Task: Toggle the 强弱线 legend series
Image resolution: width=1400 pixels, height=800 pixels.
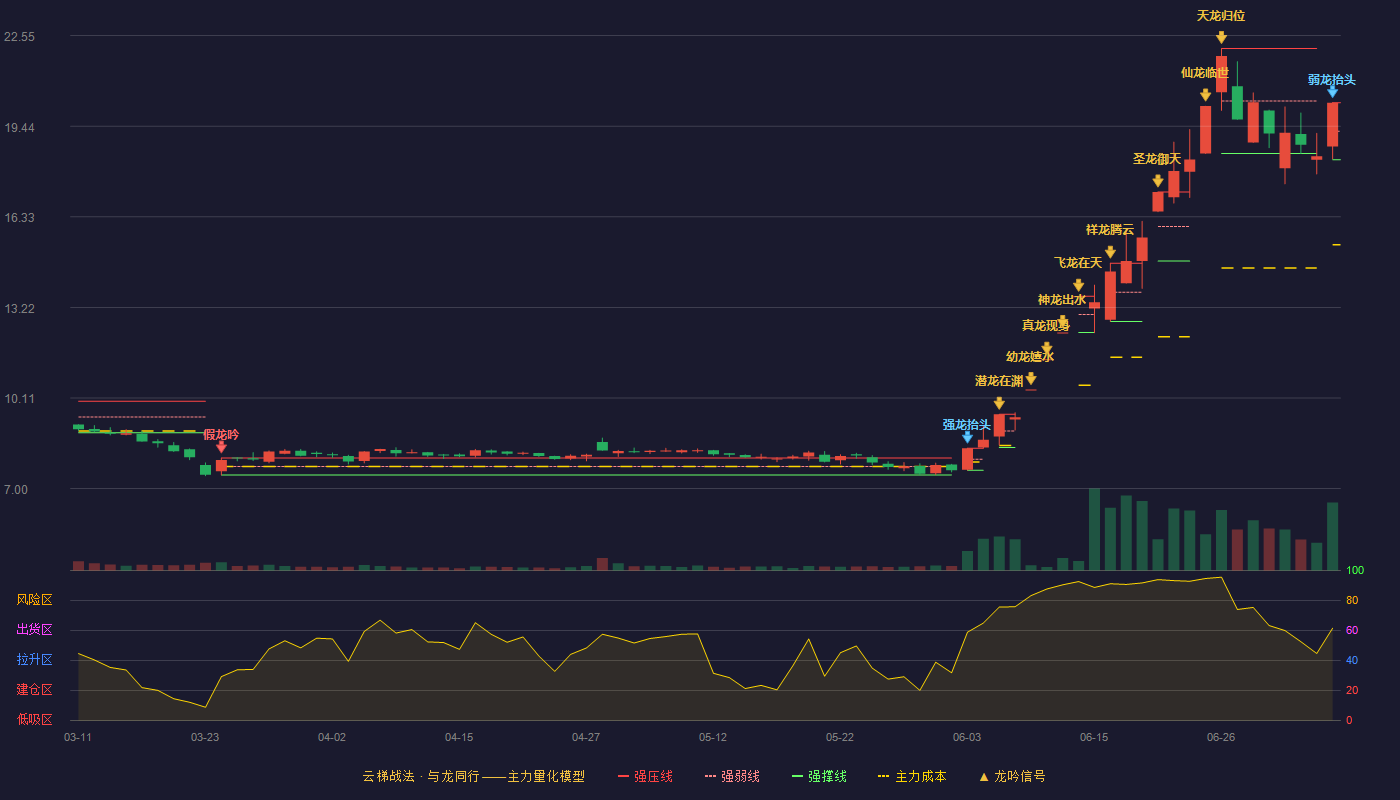Action: [x=732, y=776]
